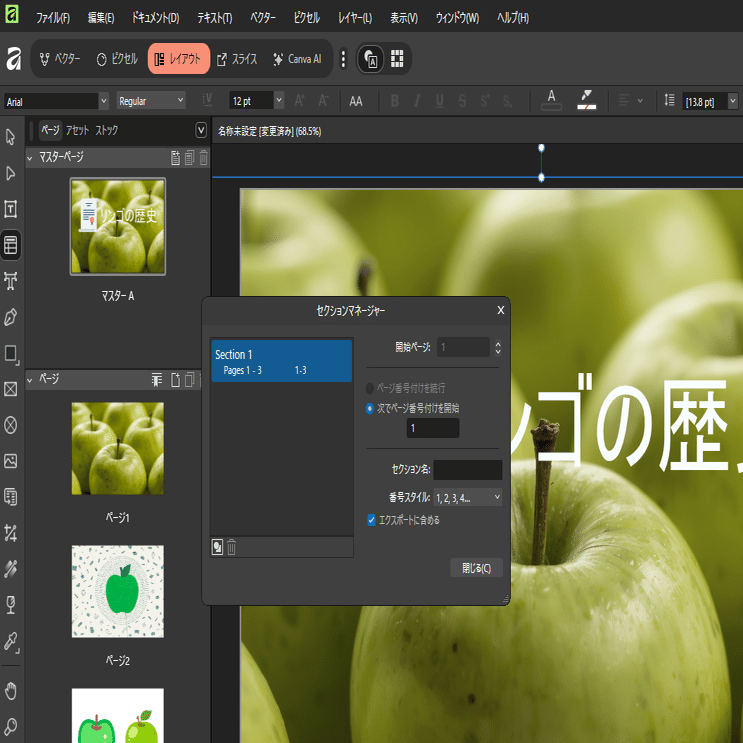Open the ヘルプ(H) menu
Screen dimensions: 743x743
point(513,18)
